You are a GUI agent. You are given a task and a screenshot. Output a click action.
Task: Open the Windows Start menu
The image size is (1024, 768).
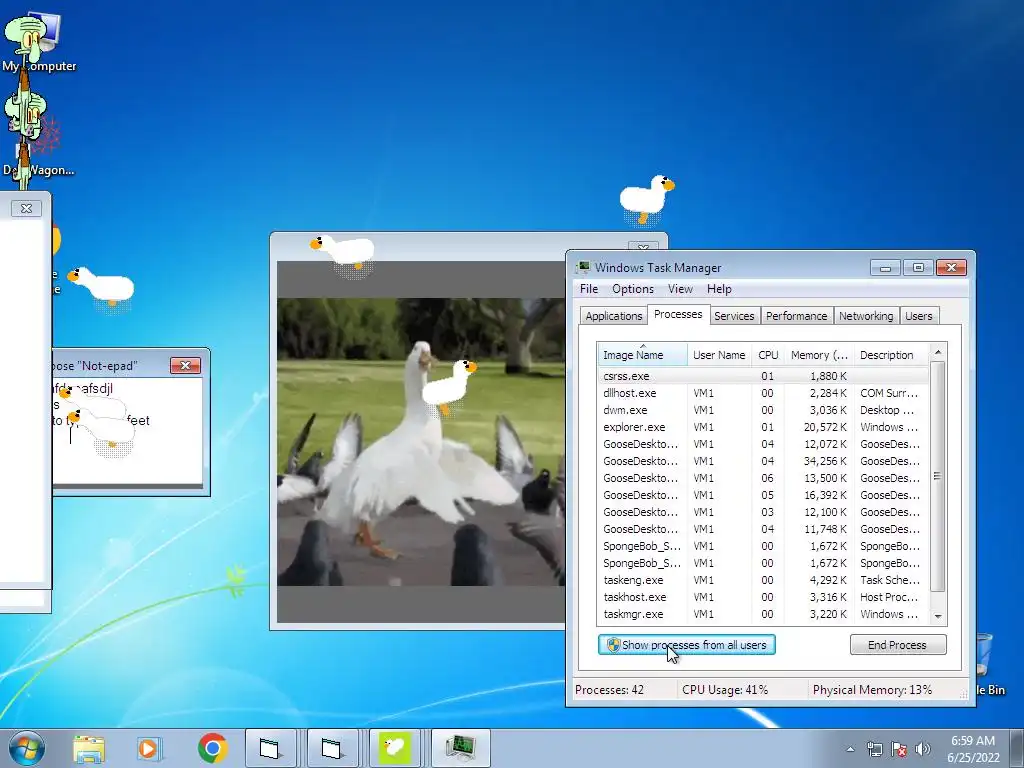[x=27, y=748]
